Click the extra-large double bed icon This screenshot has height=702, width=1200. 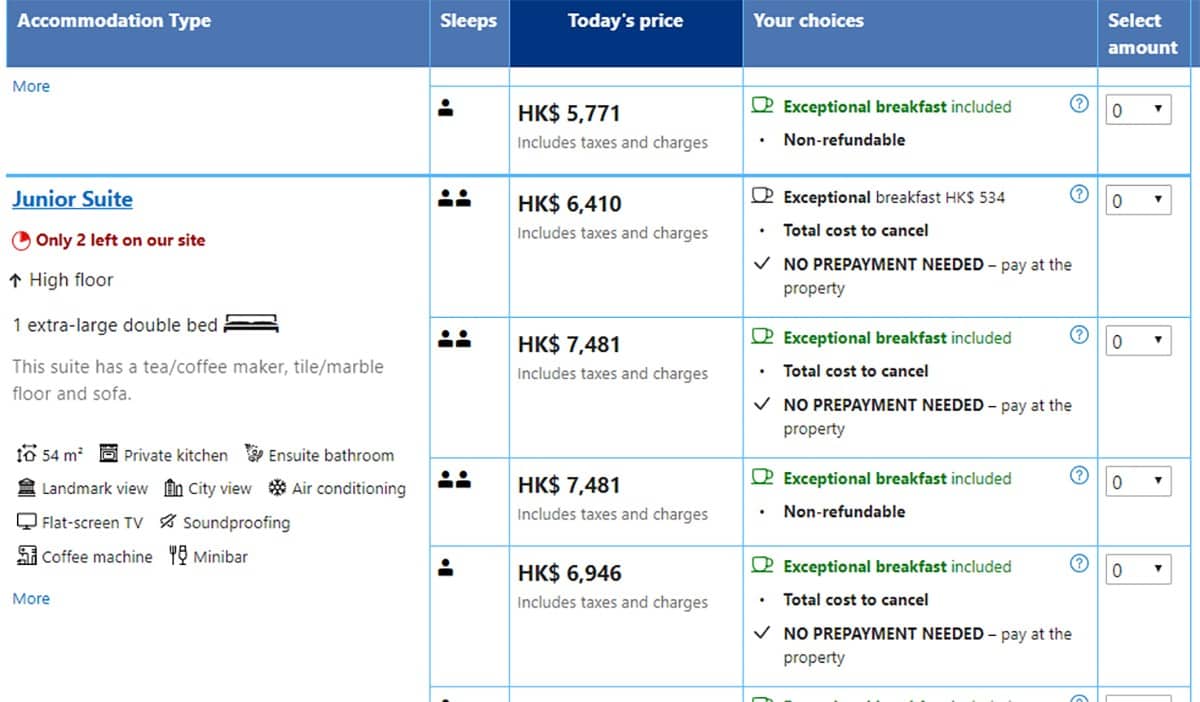(x=251, y=324)
